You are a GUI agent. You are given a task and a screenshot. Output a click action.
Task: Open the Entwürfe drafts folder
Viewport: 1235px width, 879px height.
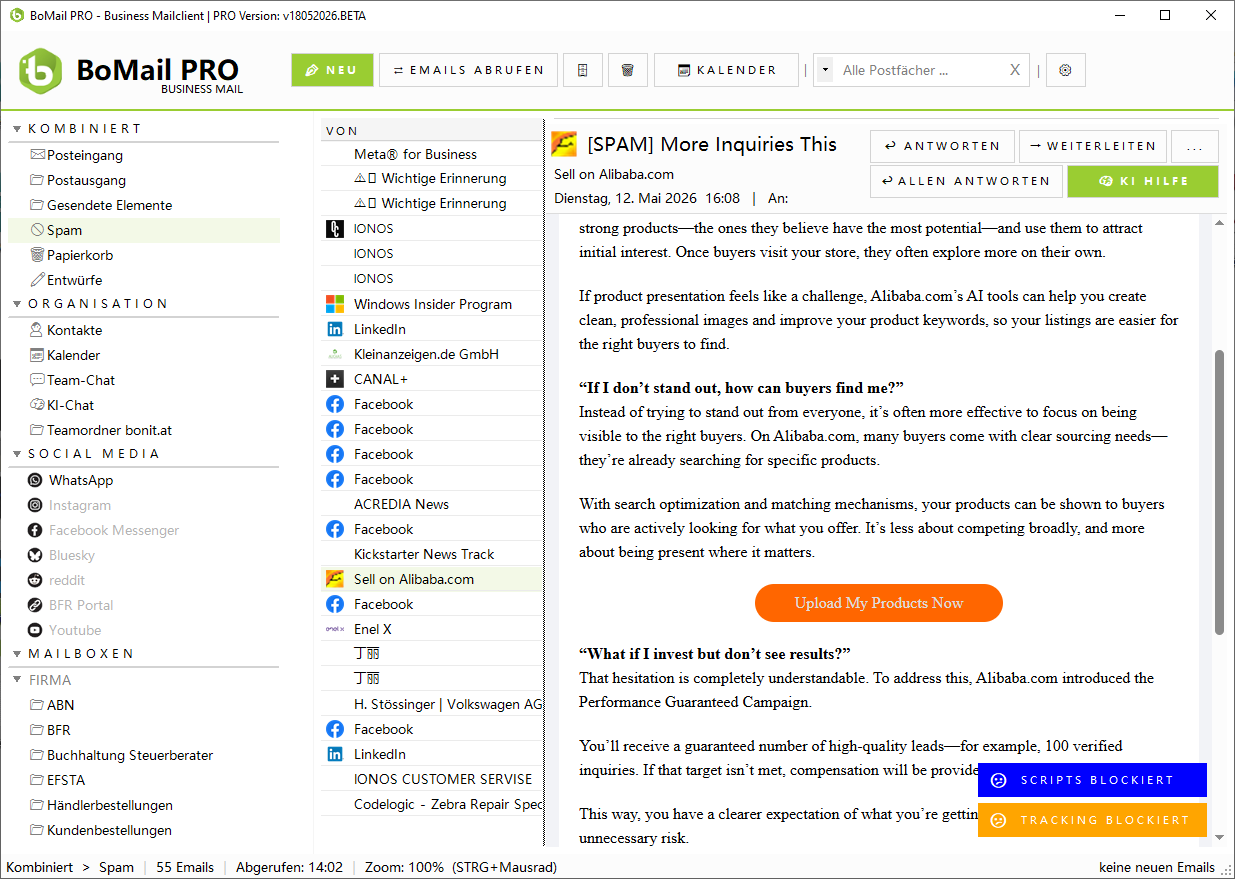click(144, 280)
